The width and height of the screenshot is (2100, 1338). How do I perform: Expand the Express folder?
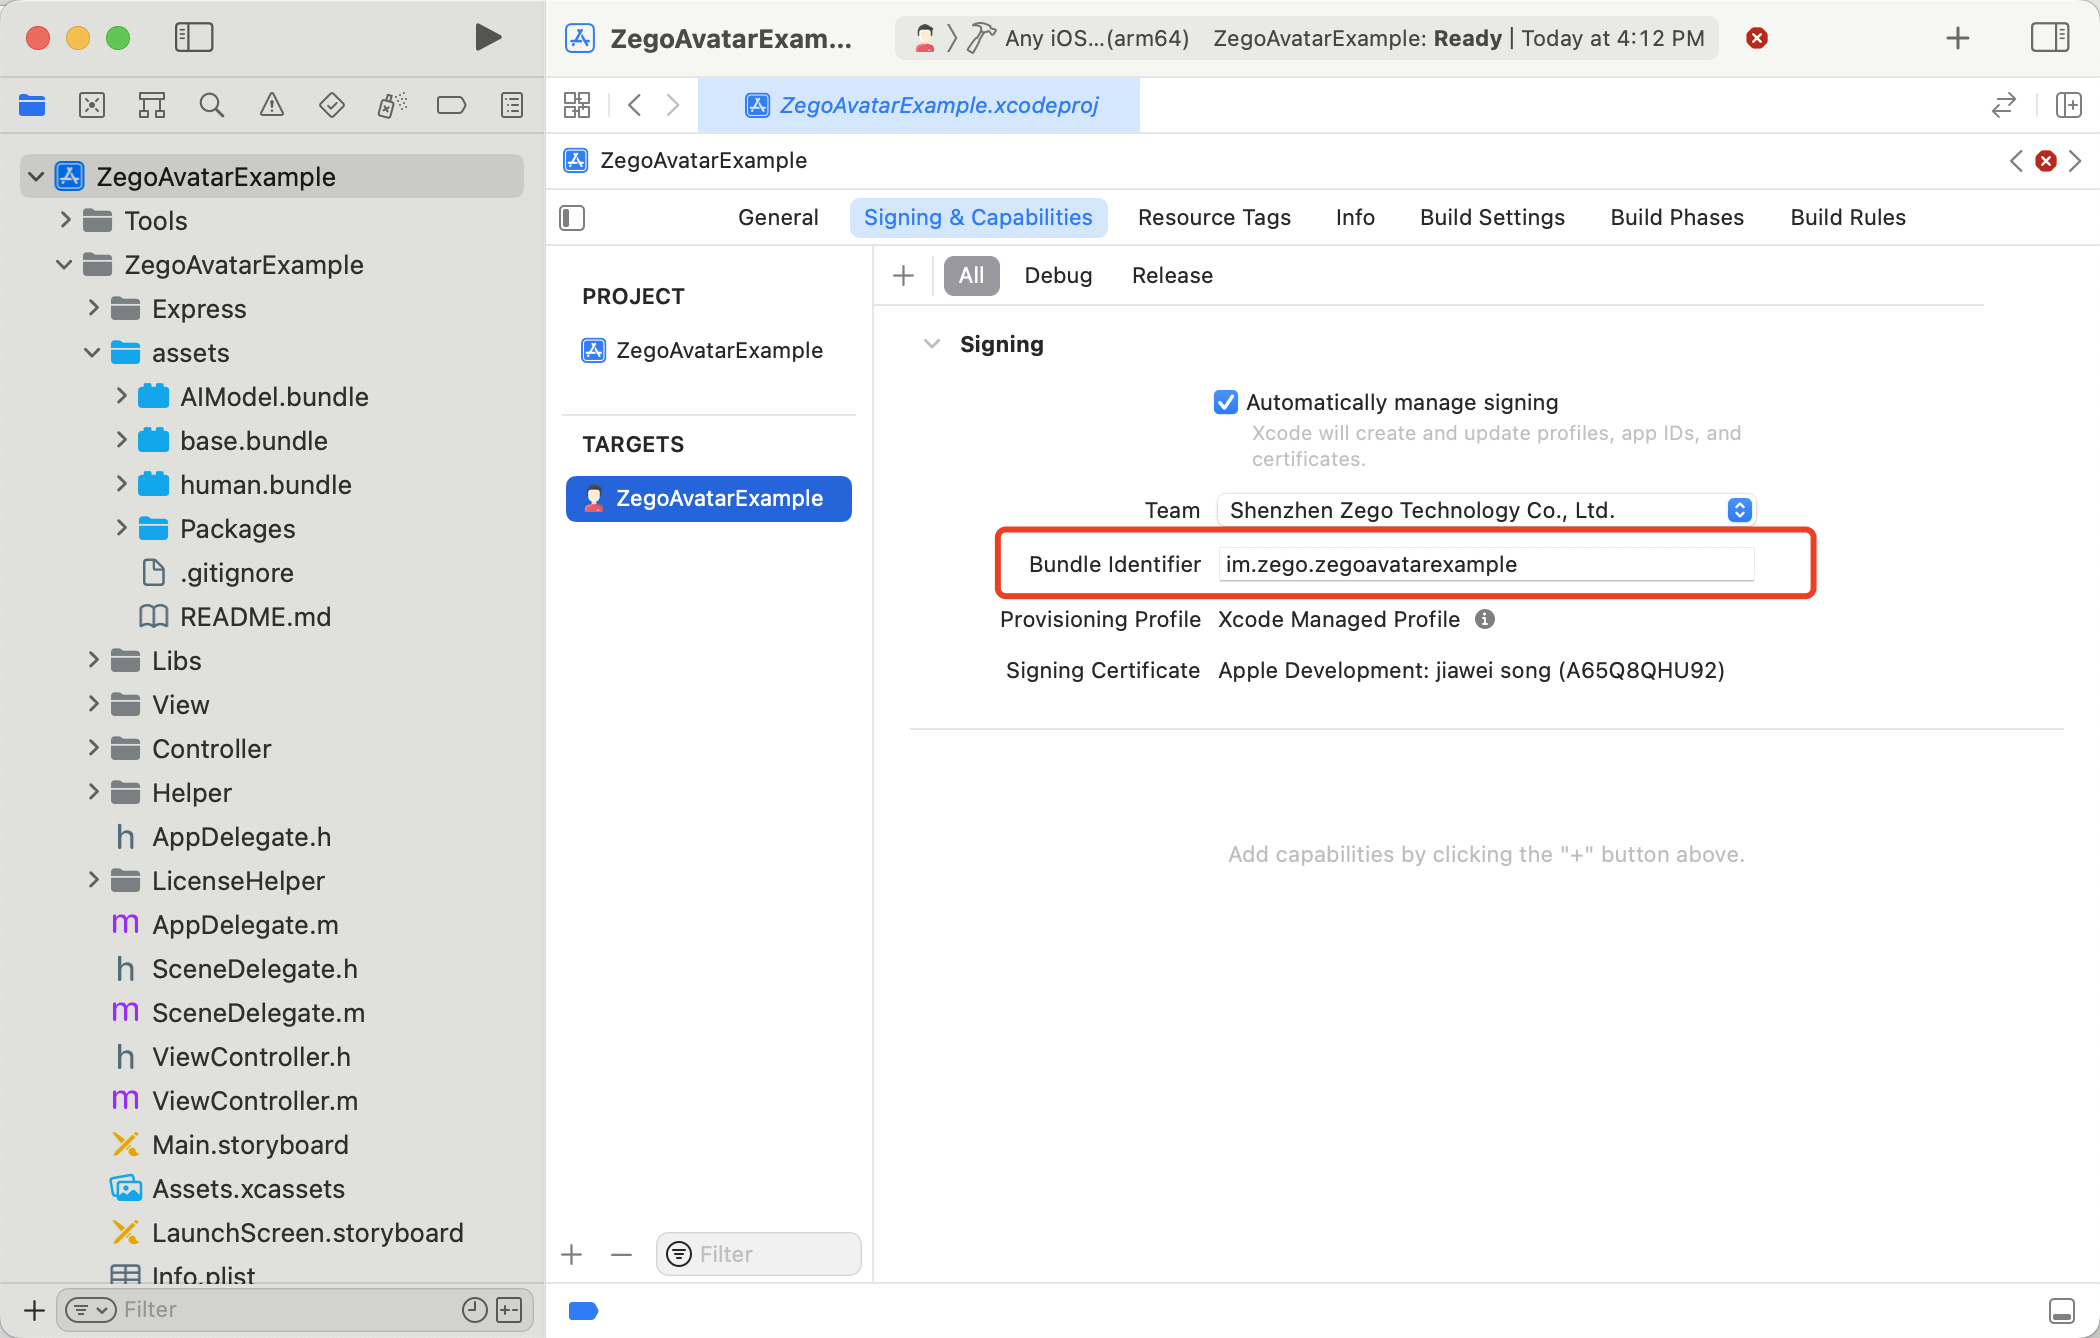pyautogui.click(x=93, y=308)
